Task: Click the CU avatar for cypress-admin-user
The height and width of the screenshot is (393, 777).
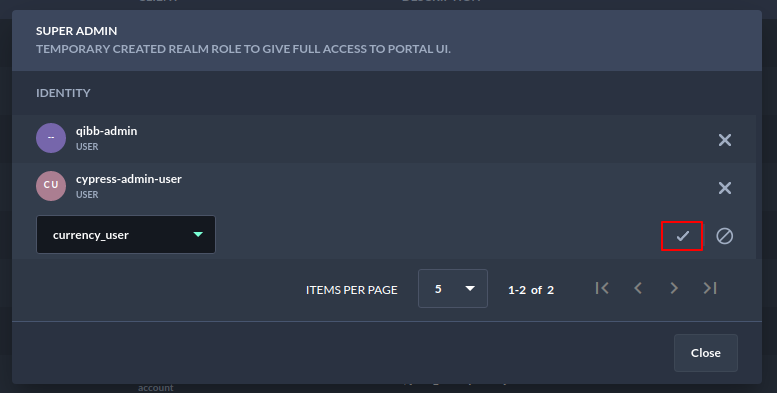Action: coord(51,186)
